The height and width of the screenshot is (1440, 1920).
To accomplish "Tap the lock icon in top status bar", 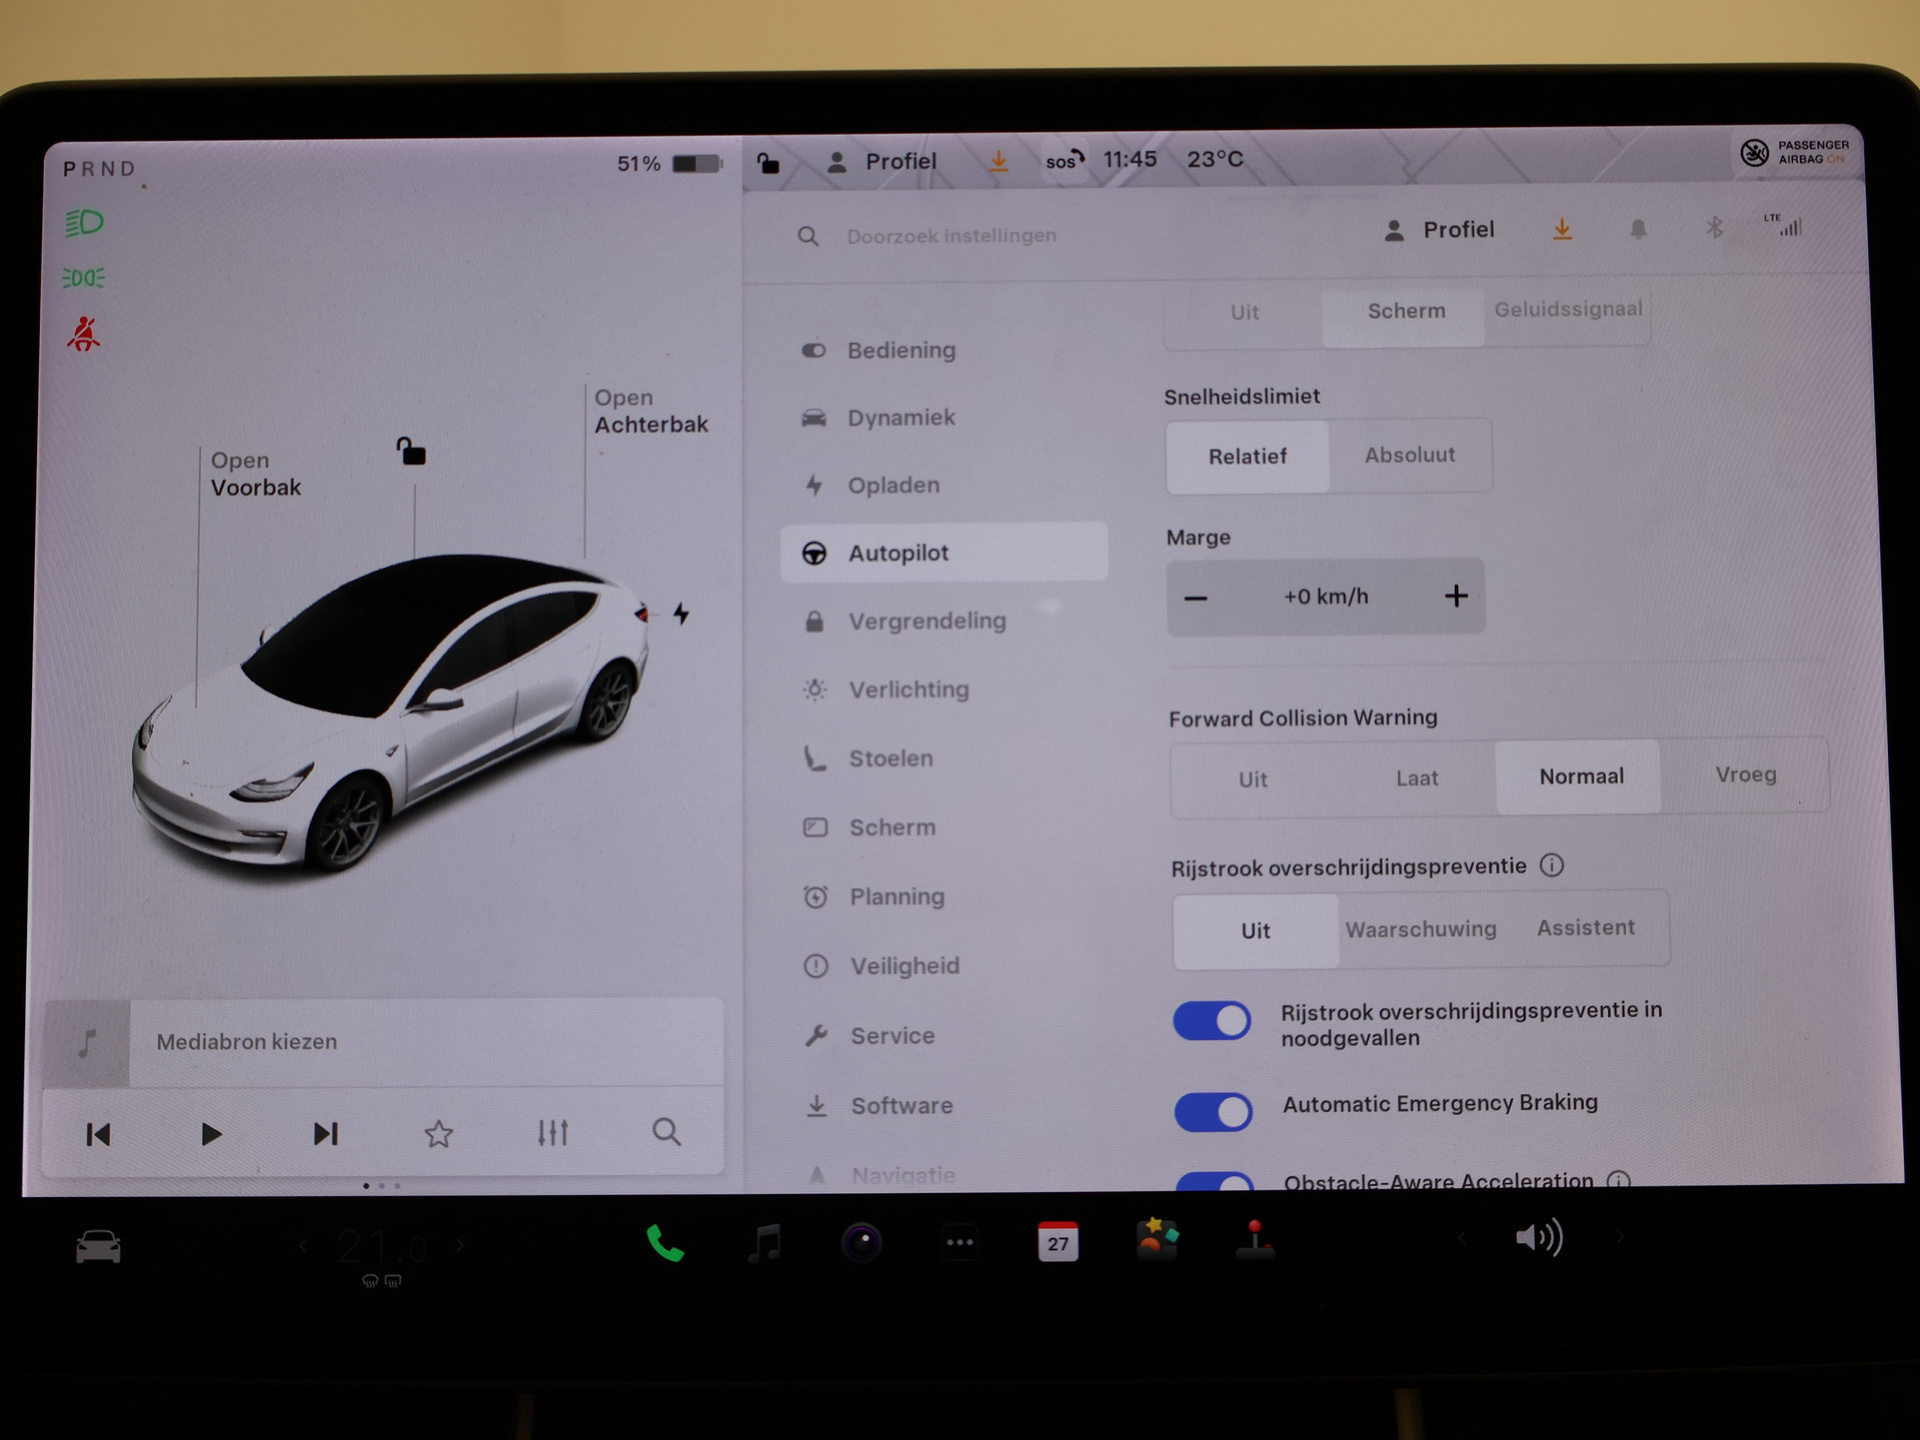I will [768, 163].
